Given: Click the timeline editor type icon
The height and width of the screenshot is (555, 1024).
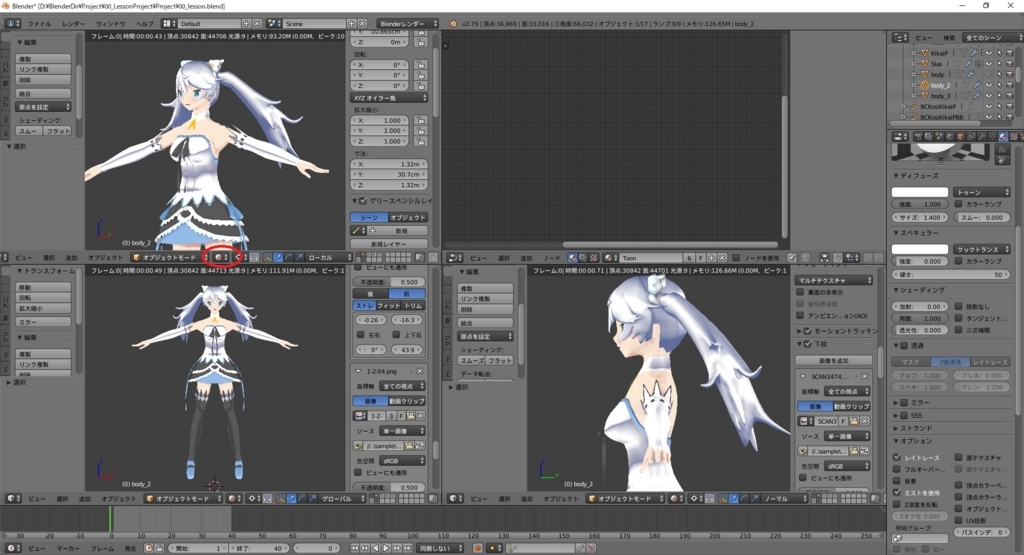Looking at the screenshot, I should point(12,548).
